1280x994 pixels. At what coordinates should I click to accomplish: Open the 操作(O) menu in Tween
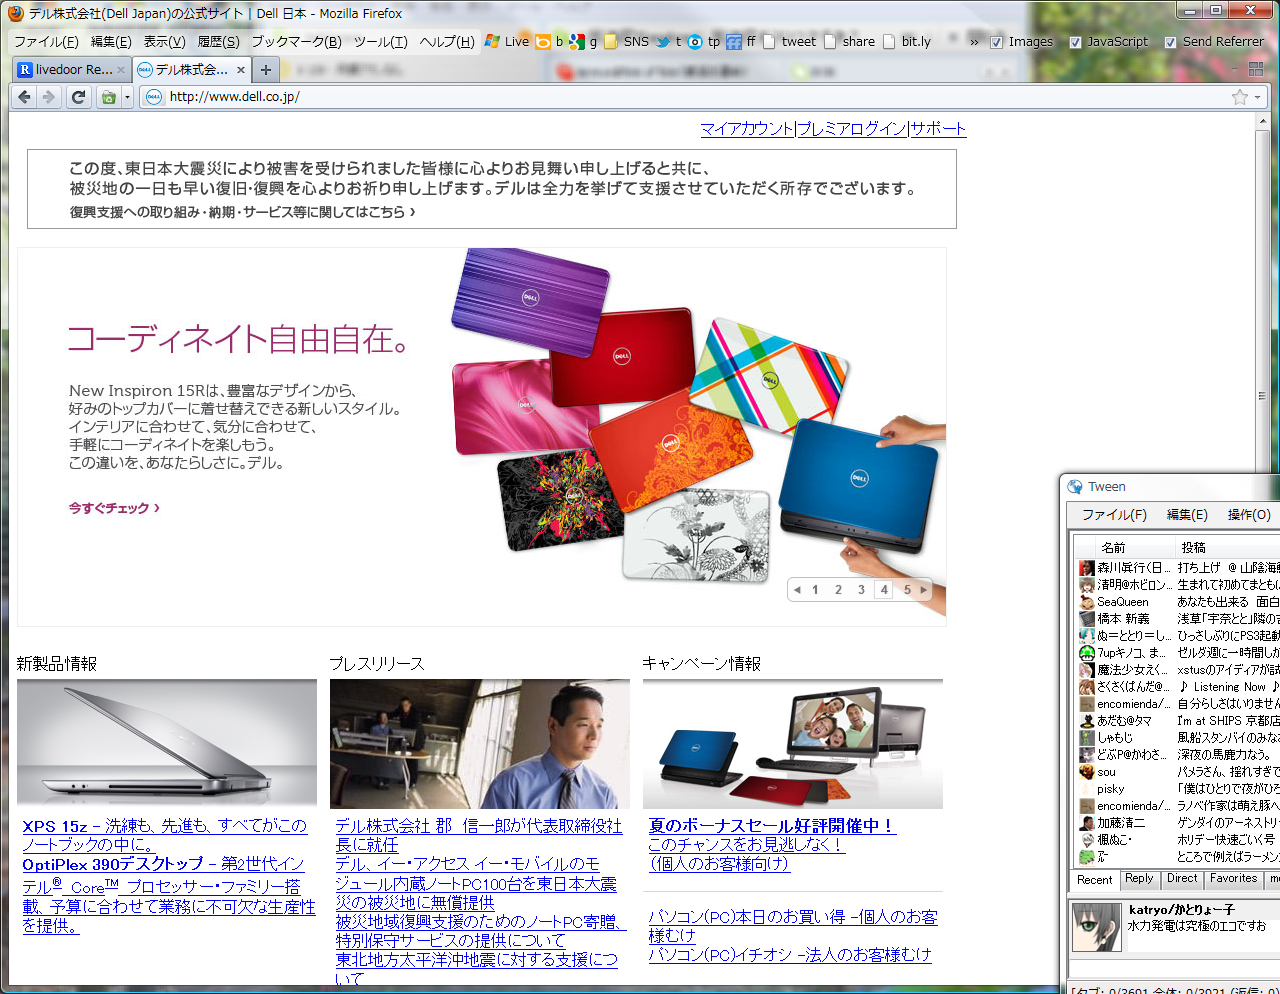coord(1249,514)
